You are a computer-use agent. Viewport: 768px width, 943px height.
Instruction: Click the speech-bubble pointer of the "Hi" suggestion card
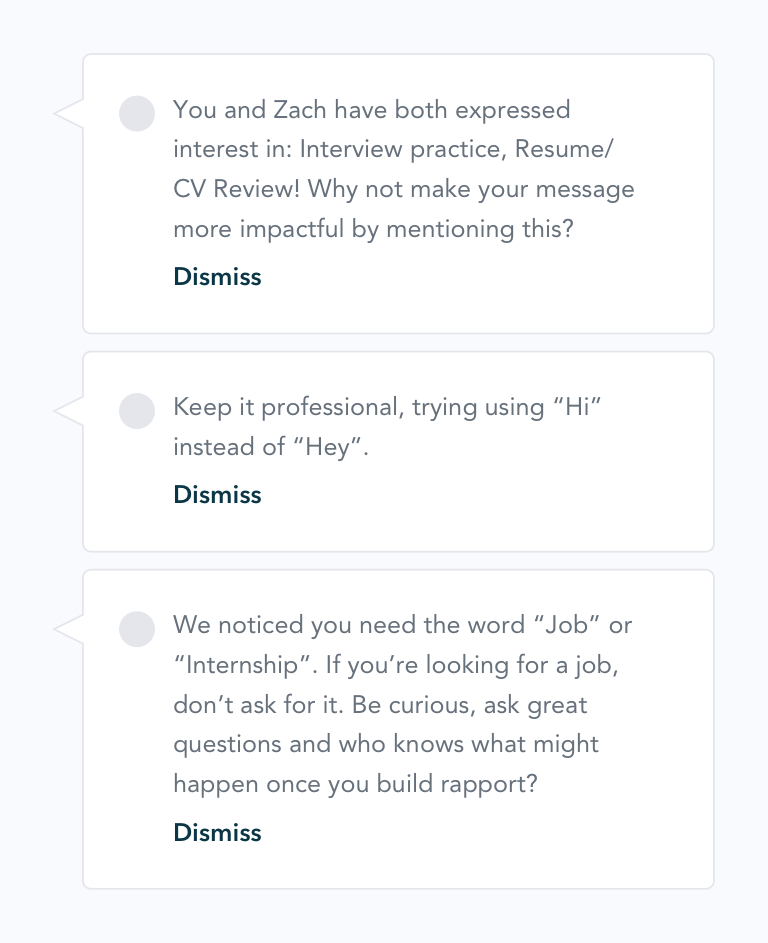pos(68,411)
